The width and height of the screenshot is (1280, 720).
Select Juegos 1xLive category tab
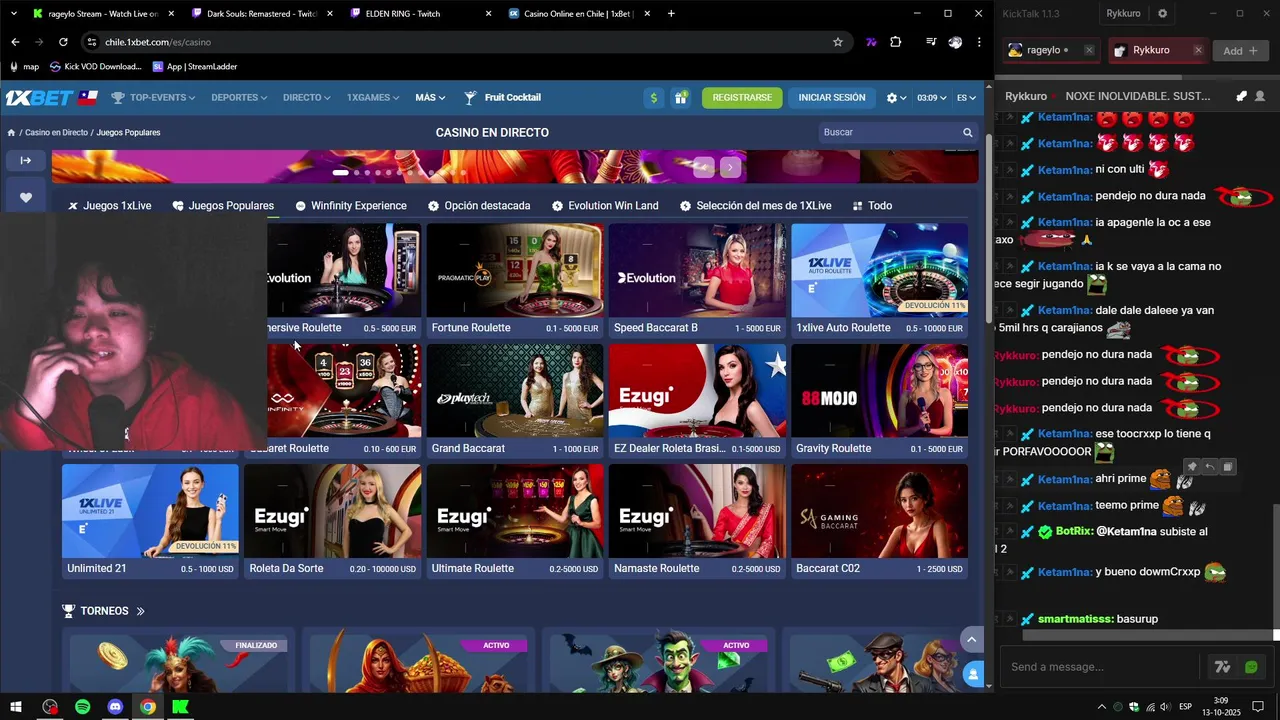coord(110,206)
